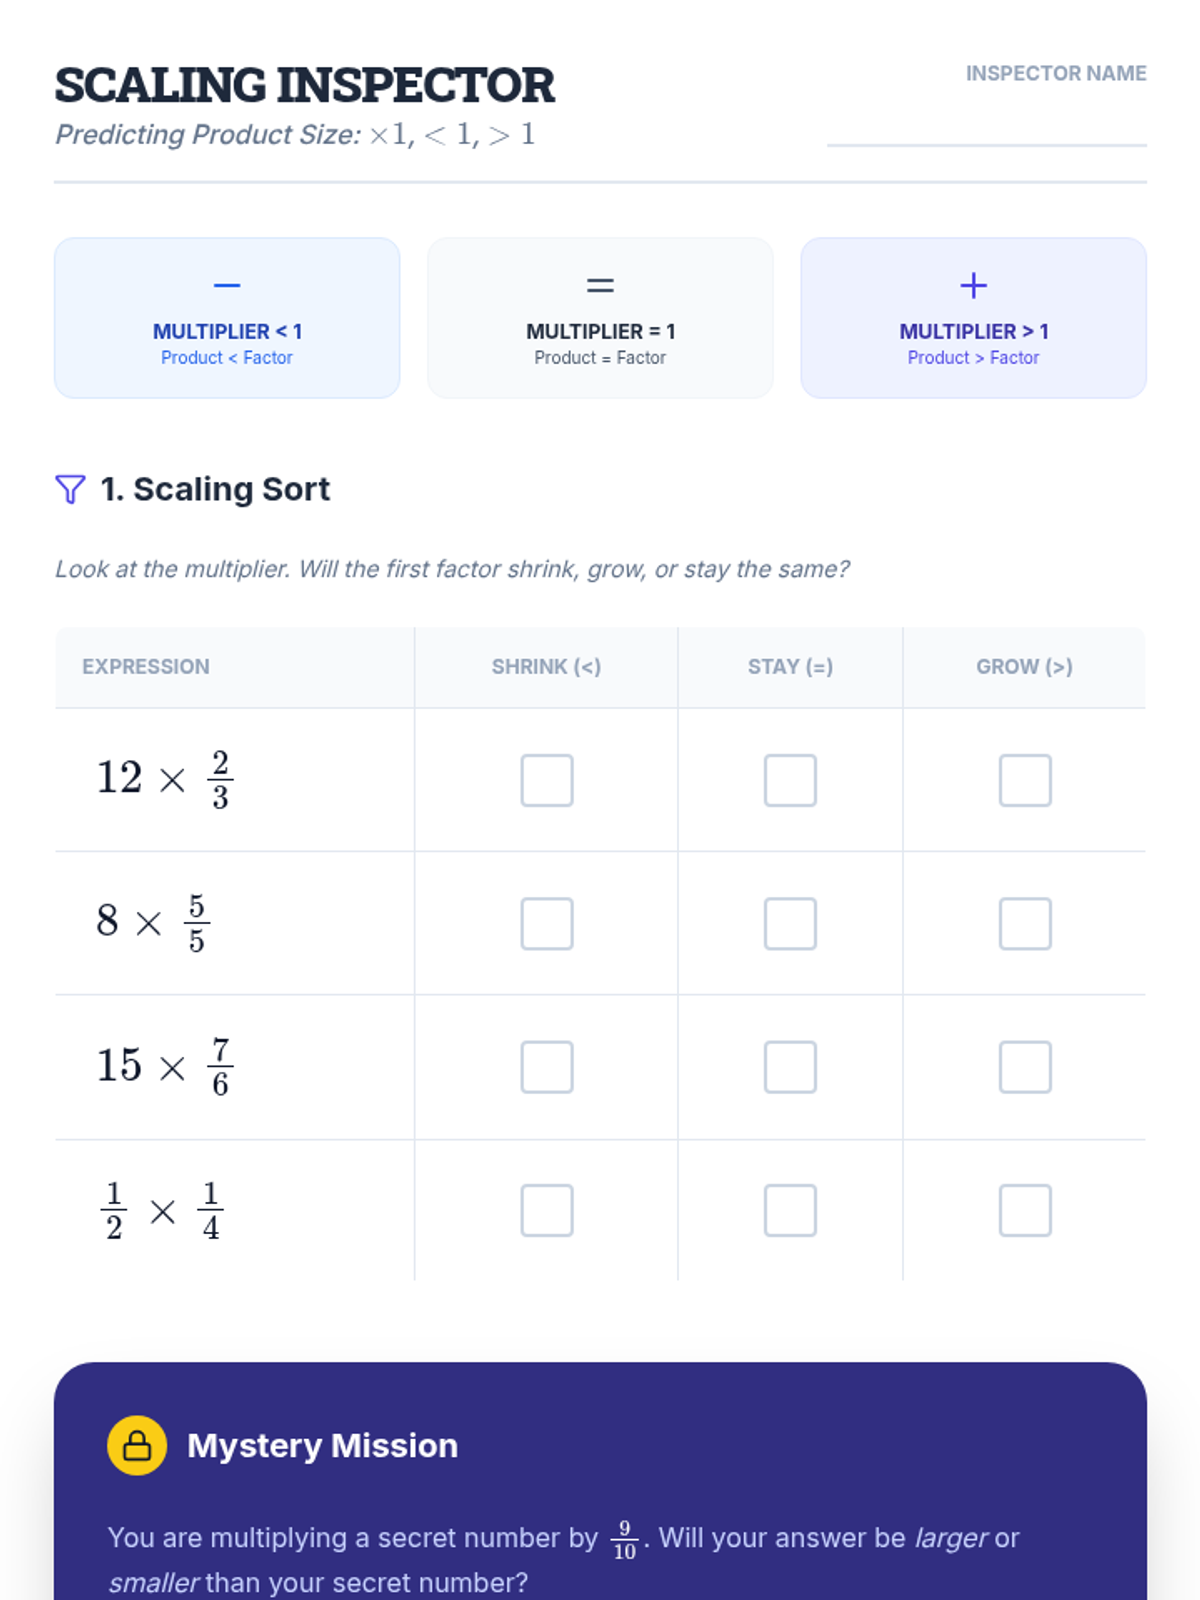This screenshot has width=1200, height=1600.
Task: Click the Scaling Inspector title
Action: (x=304, y=85)
